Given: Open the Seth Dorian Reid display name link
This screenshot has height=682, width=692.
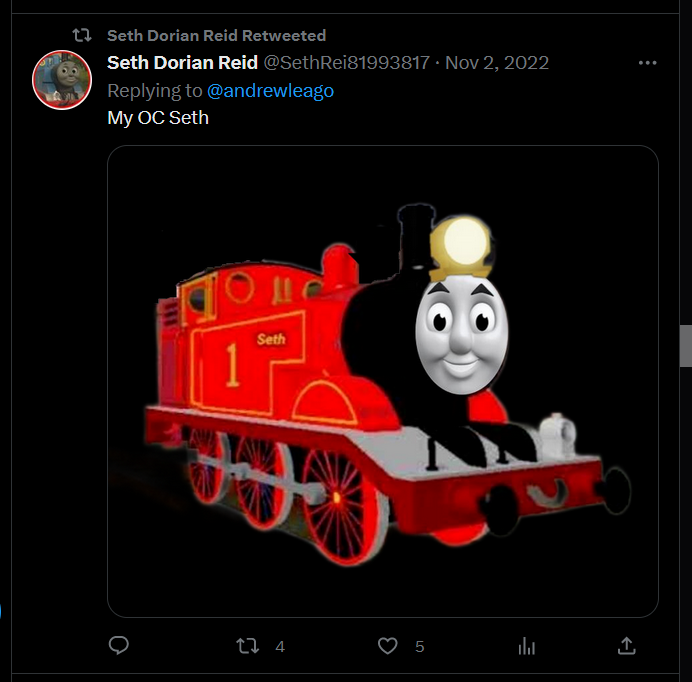Looking at the screenshot, I should point(182,63).
